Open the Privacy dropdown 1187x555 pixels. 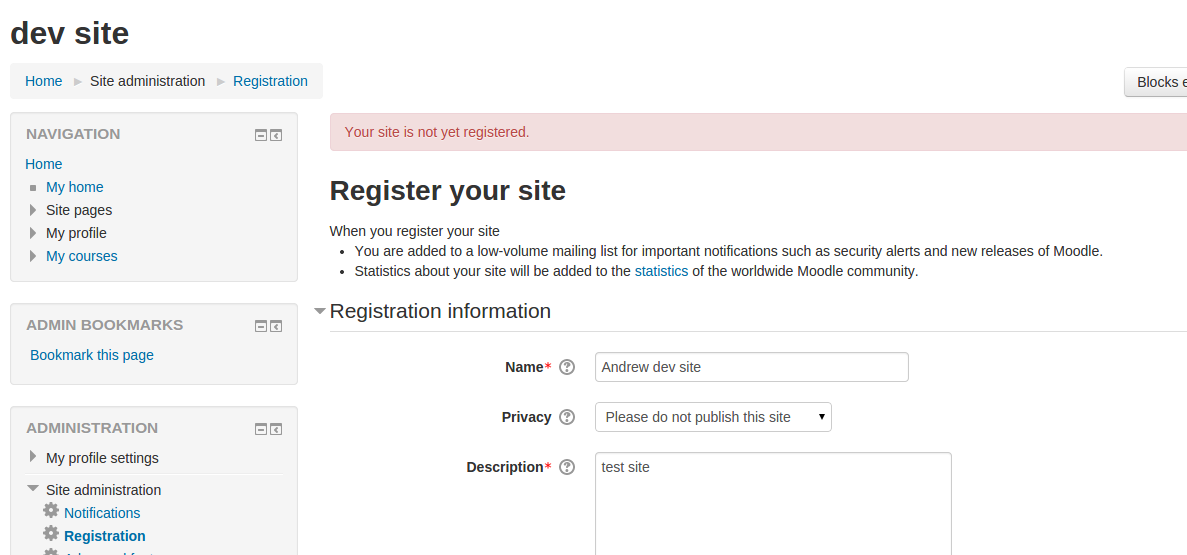click(713, 417)
